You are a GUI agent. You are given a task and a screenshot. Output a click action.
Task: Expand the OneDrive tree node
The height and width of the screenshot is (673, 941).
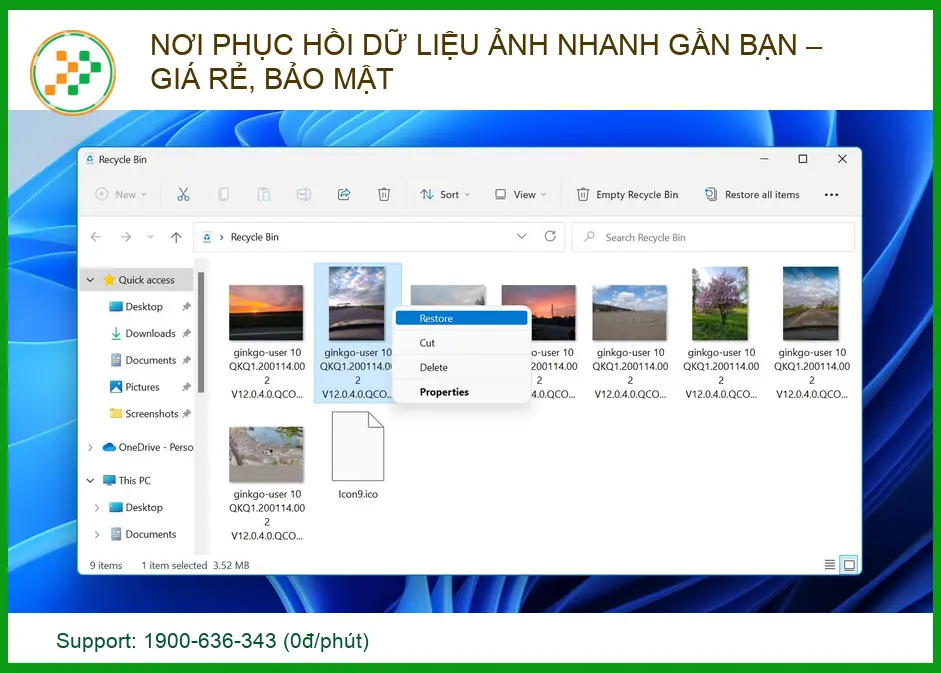coord(91,447)
